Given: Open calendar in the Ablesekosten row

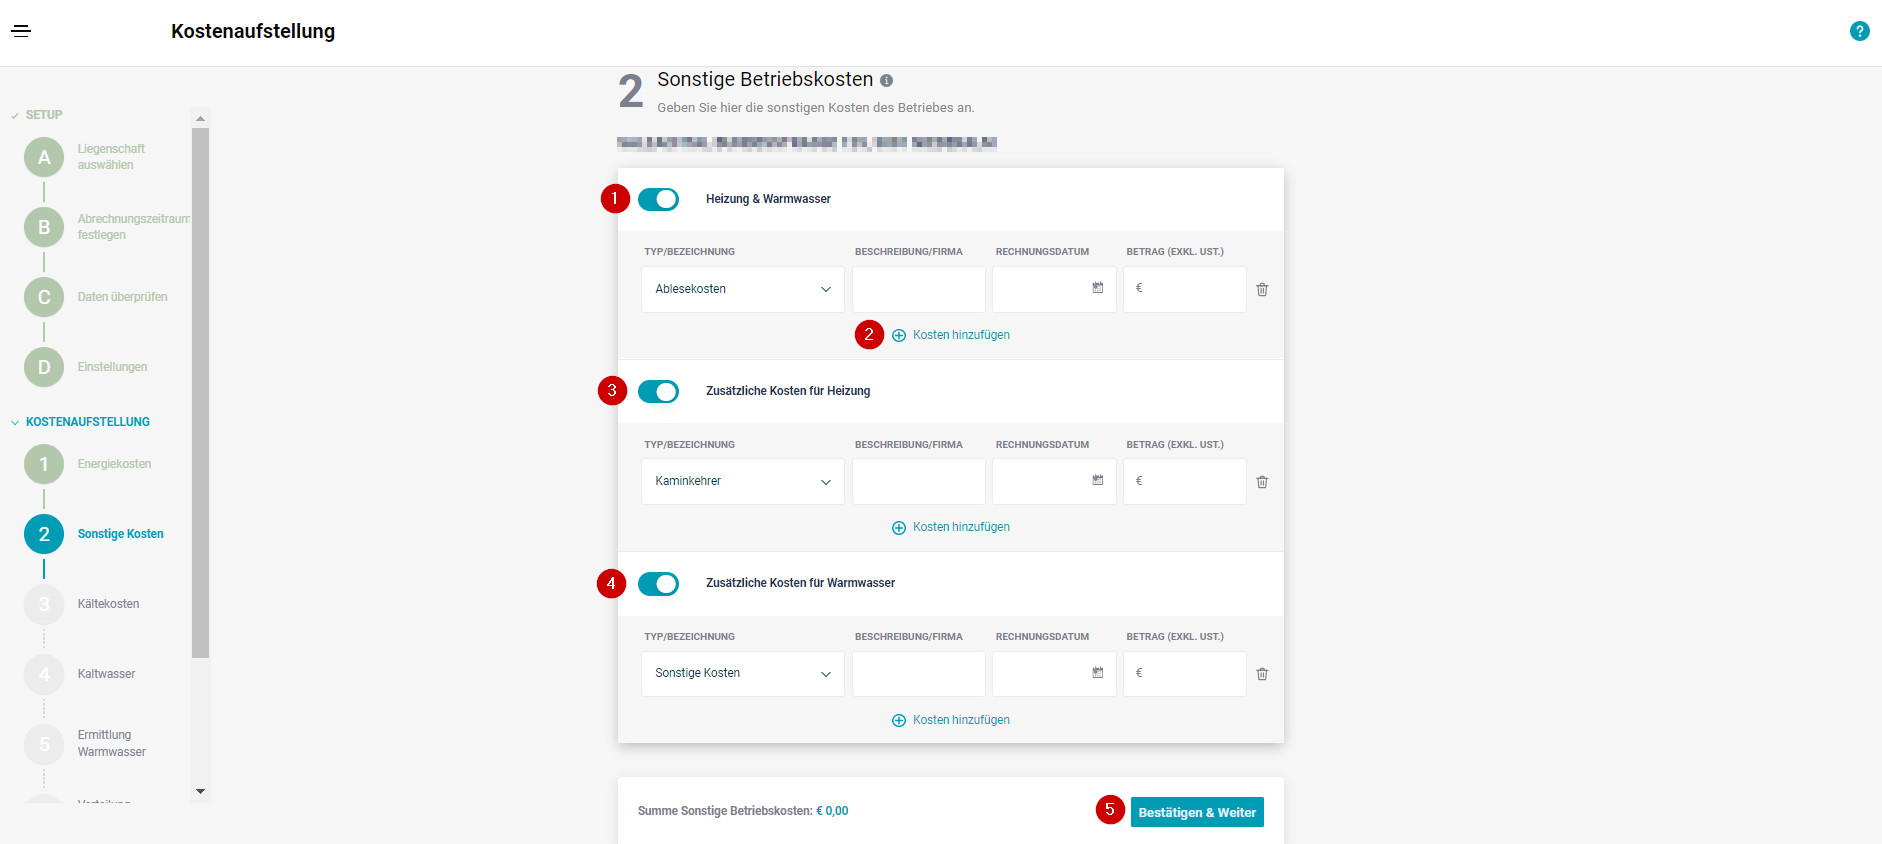Looking at the screenshot, I should tap(1097, 288).
